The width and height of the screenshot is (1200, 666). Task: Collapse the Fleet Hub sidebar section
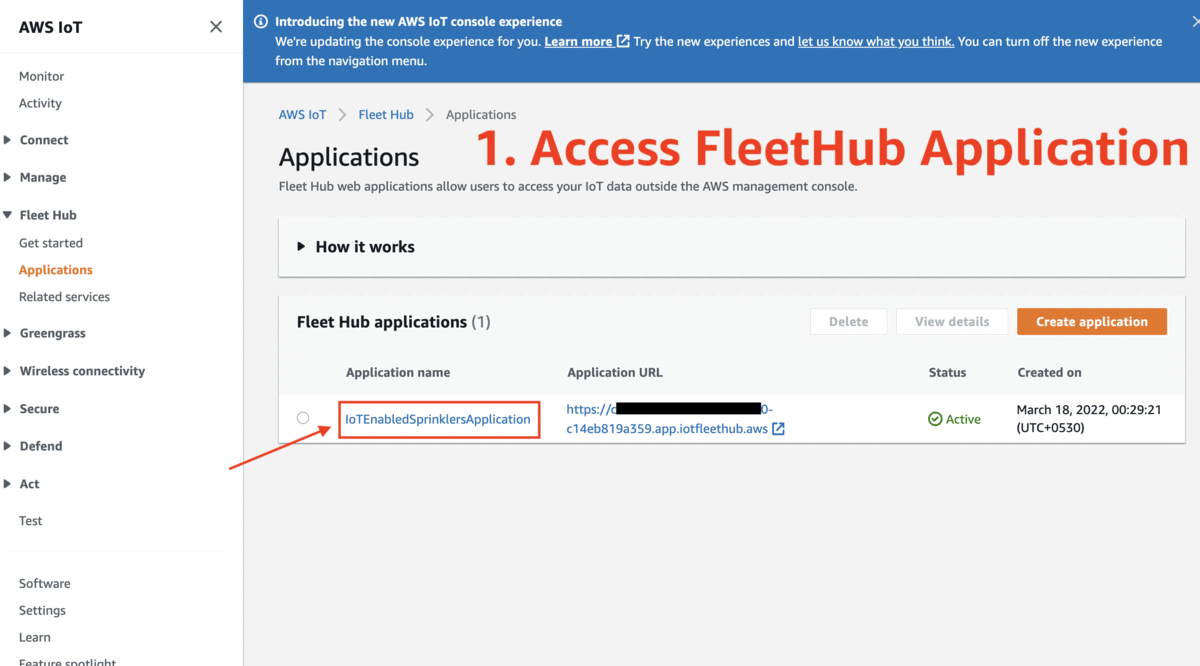pyautogui.click(x=8, y=215)
